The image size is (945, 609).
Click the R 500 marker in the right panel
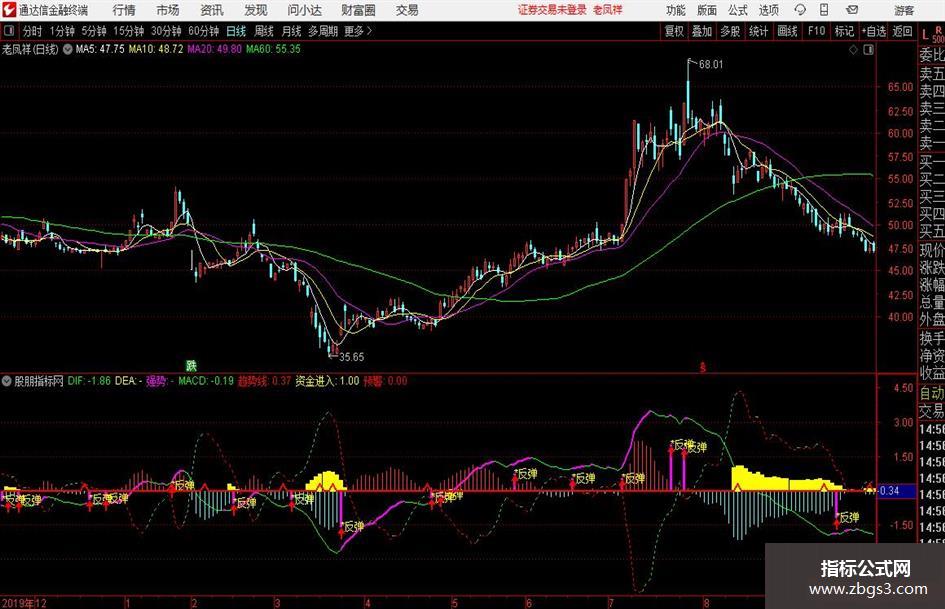[x=938, y=34]
